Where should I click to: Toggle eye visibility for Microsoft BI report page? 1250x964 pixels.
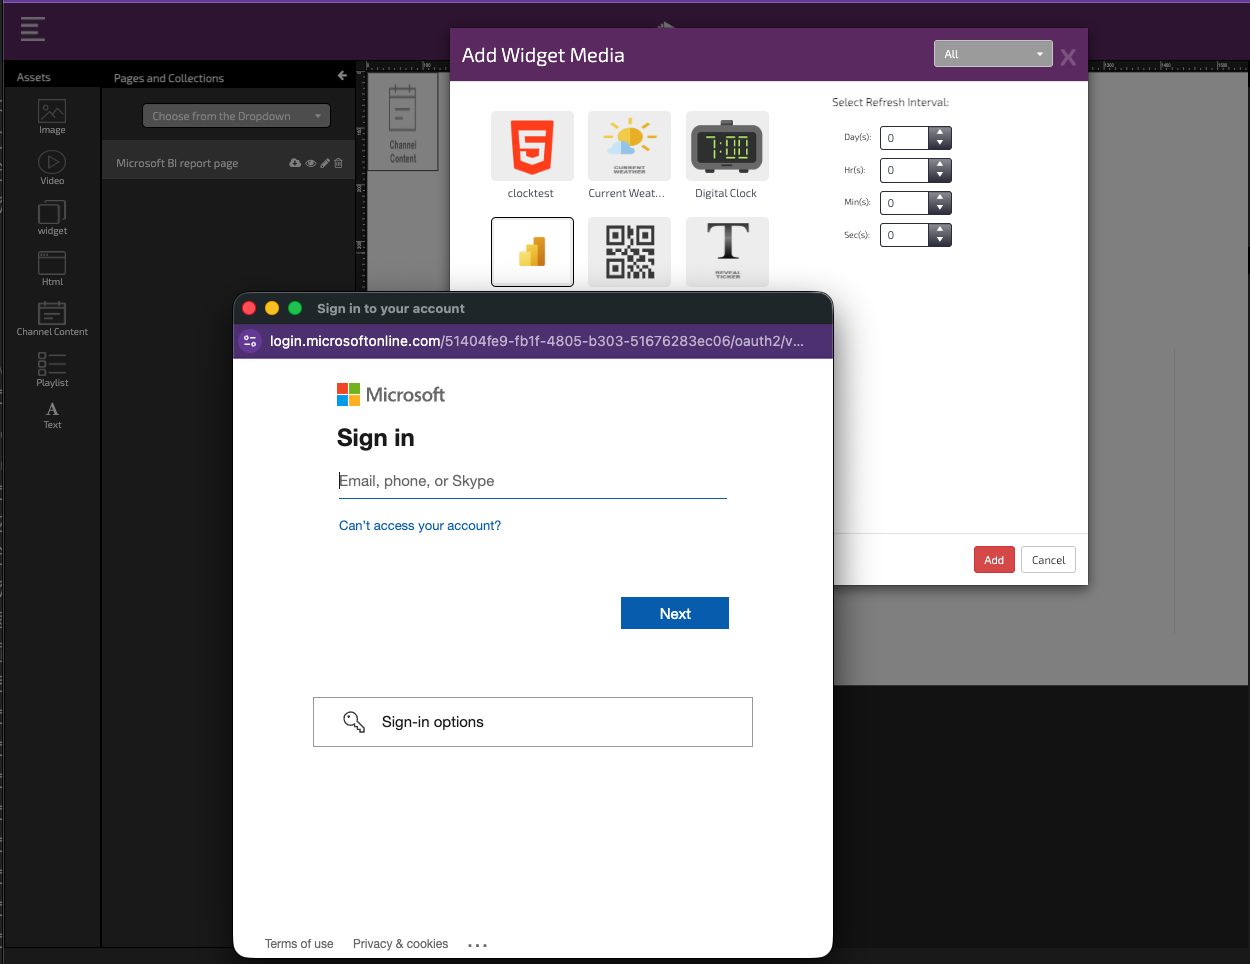click(x=311, y=163)
